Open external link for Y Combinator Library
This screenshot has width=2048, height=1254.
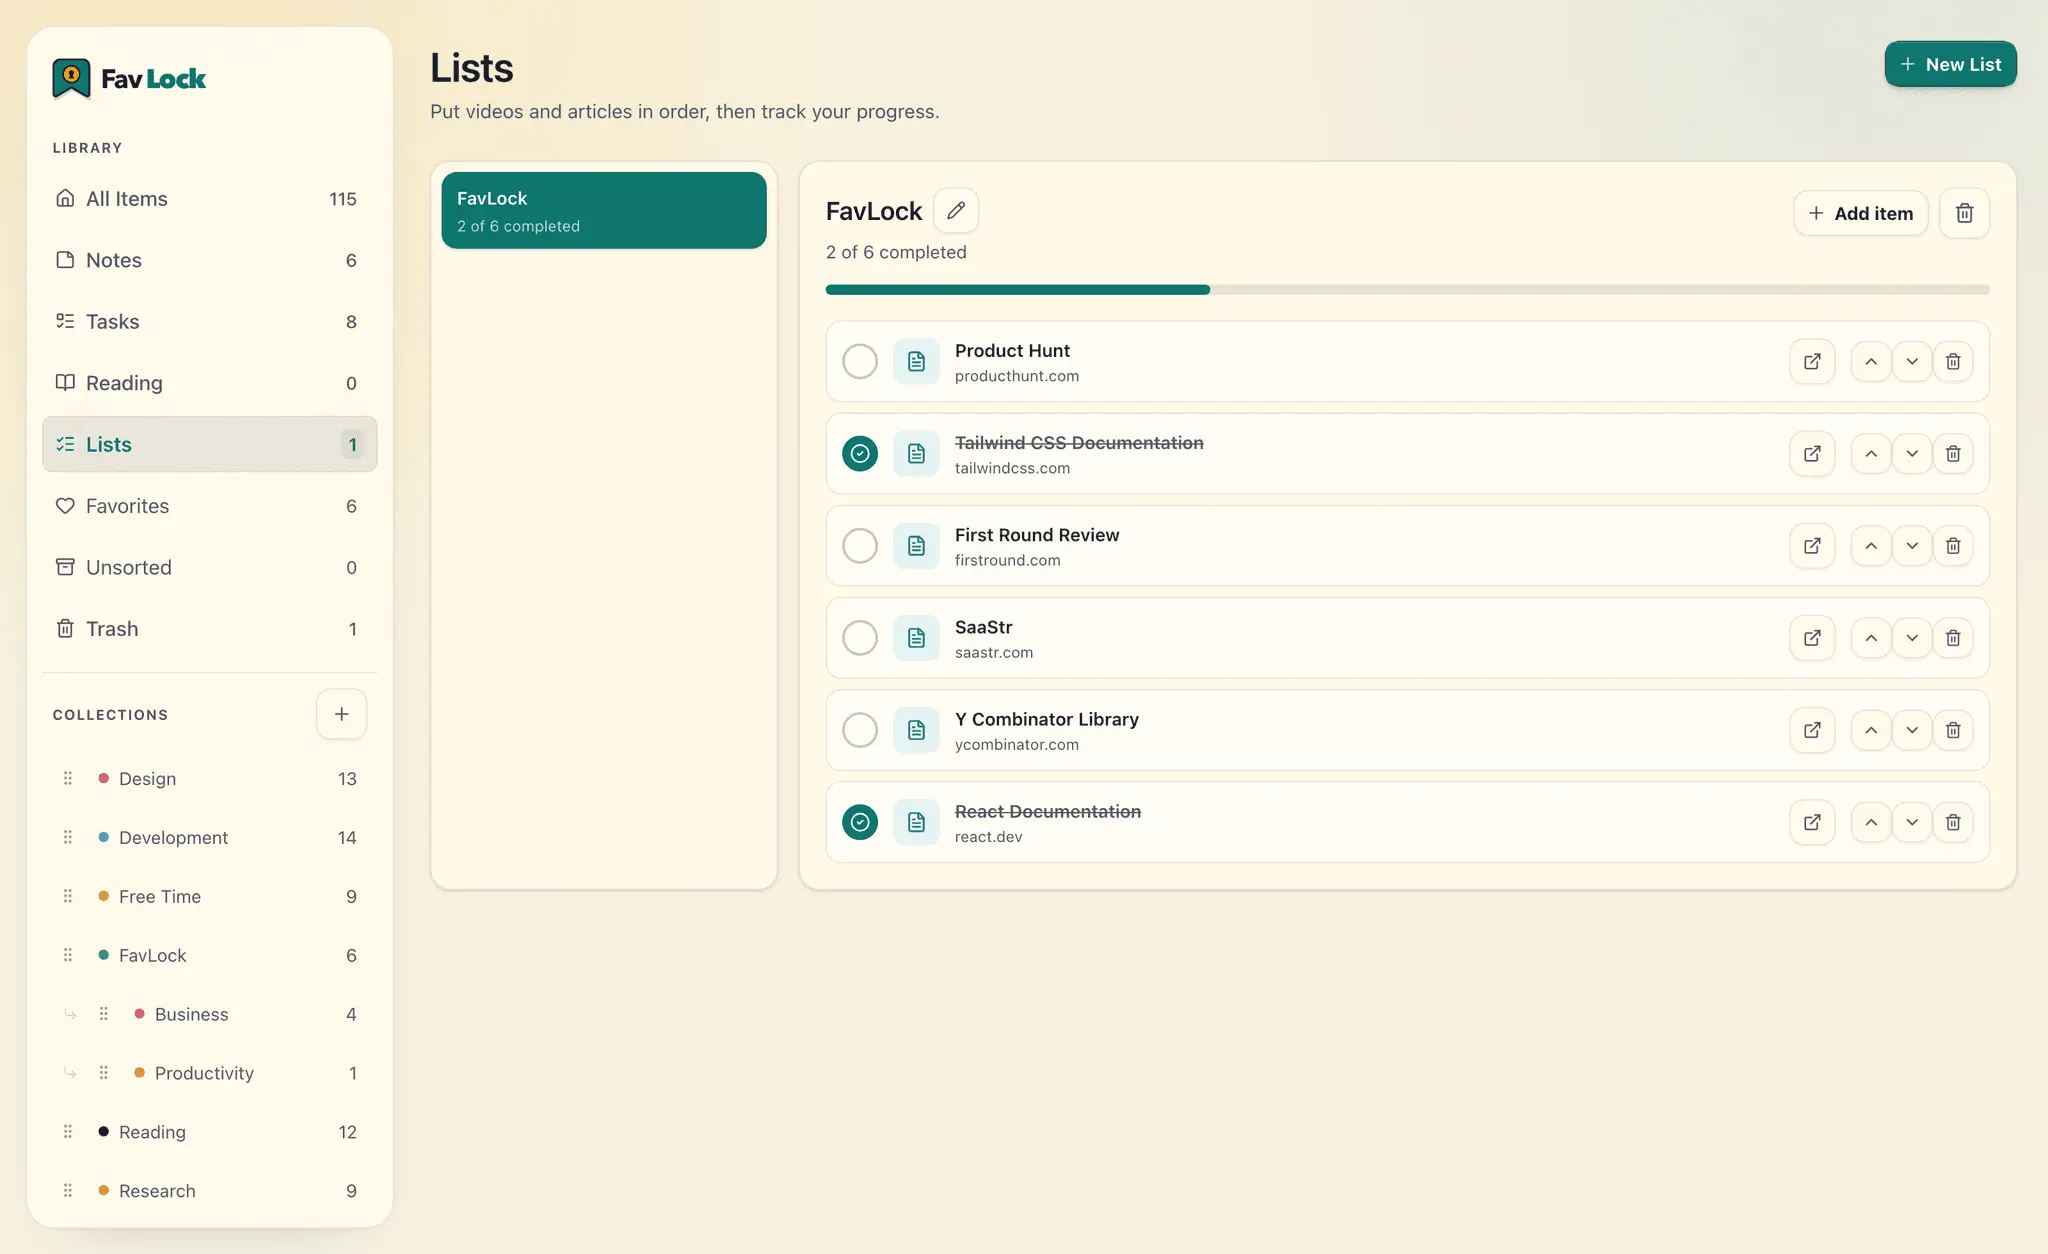coord(1812,730)
